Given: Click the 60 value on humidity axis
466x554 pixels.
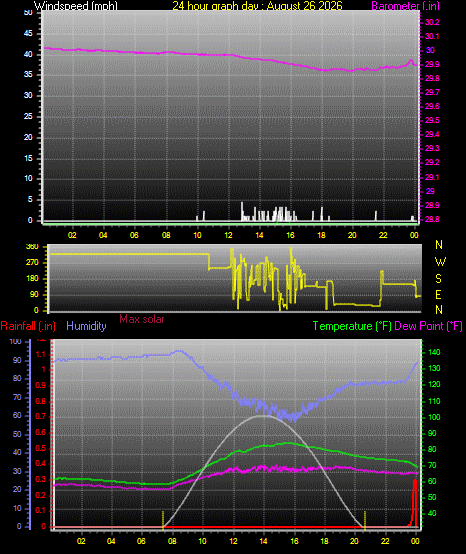Looking at the screenshot, I should pos(17,416).
